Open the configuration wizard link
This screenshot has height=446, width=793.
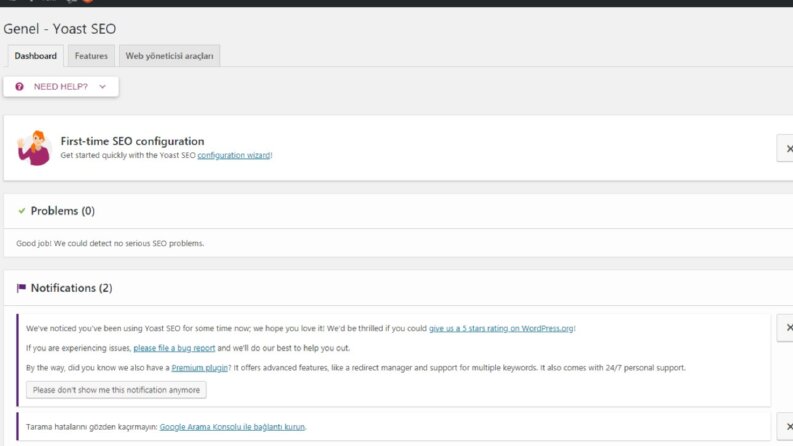point(234,155)
